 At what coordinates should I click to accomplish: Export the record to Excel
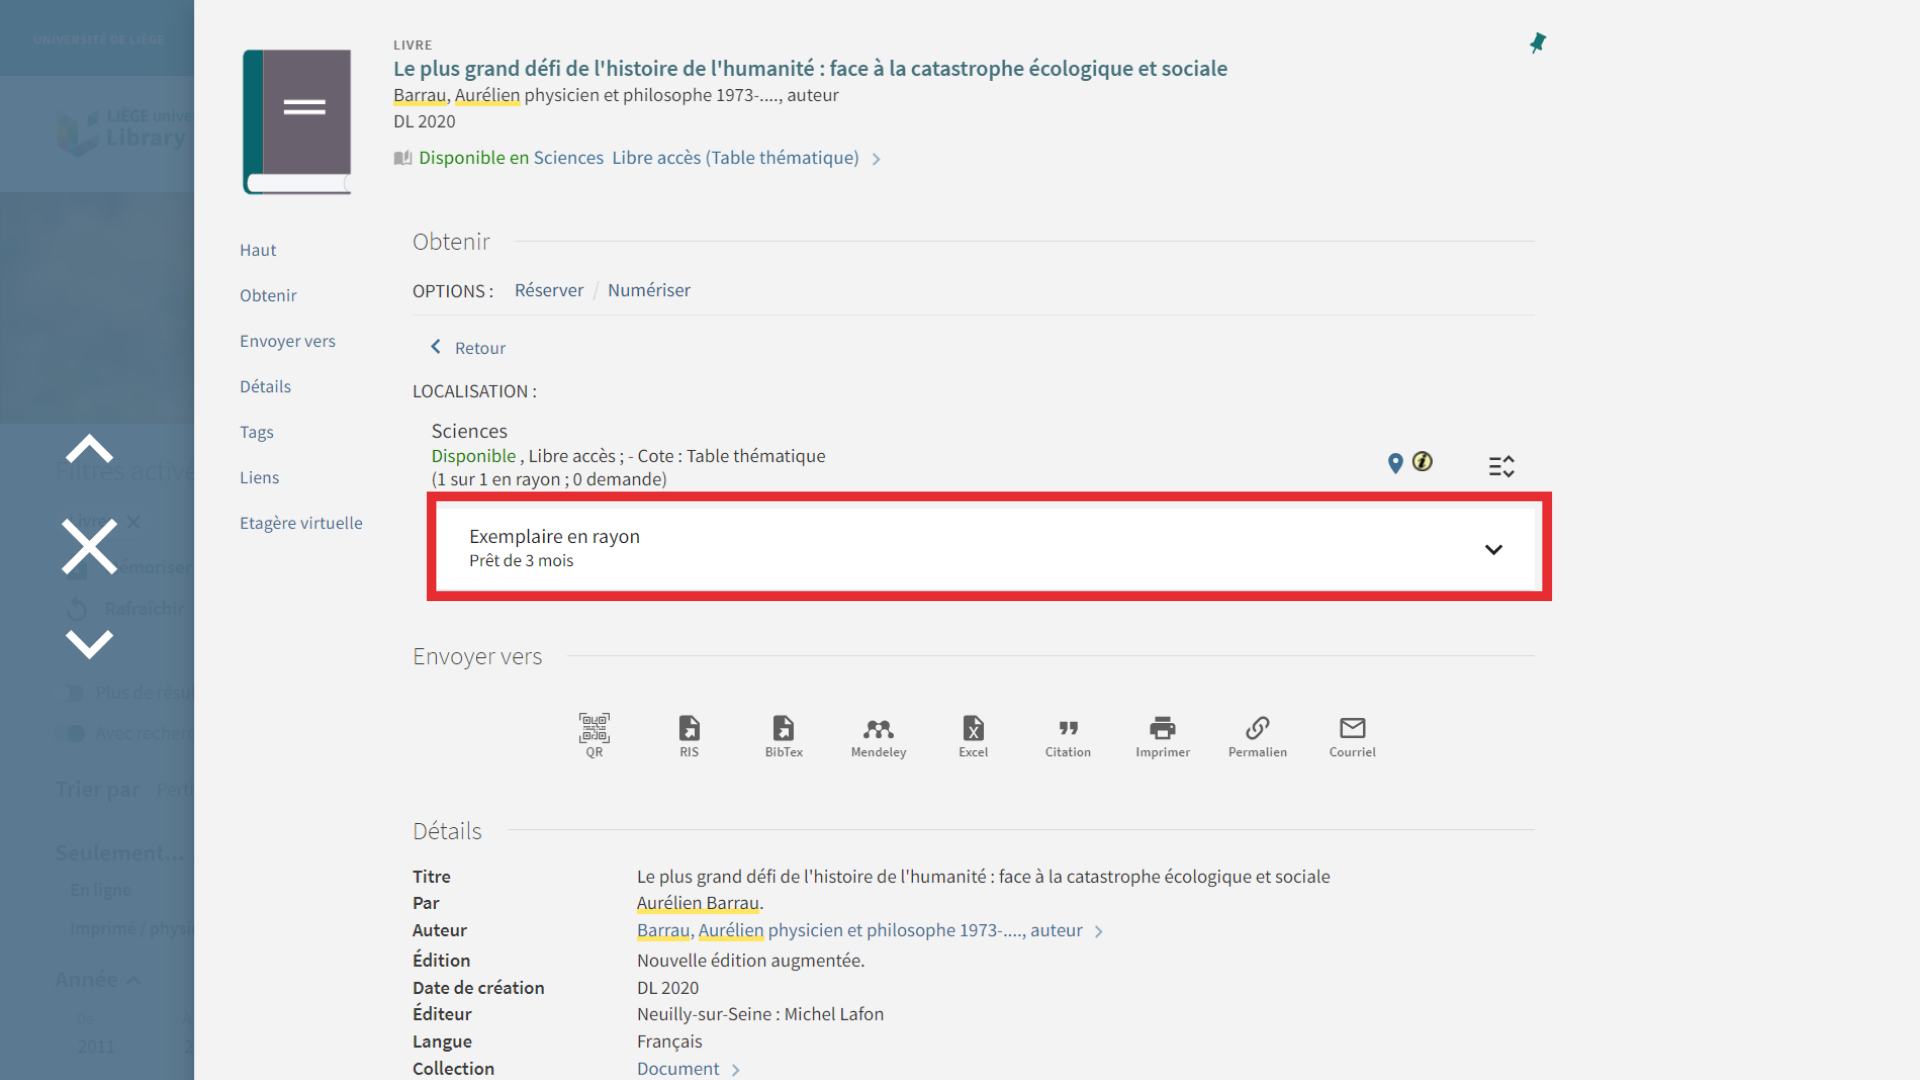coord(973,735)
